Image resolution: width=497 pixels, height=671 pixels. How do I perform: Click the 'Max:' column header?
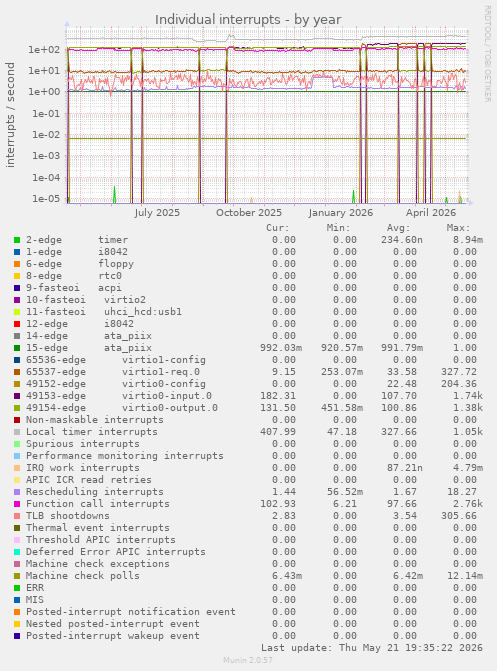[x=458, y=228]
